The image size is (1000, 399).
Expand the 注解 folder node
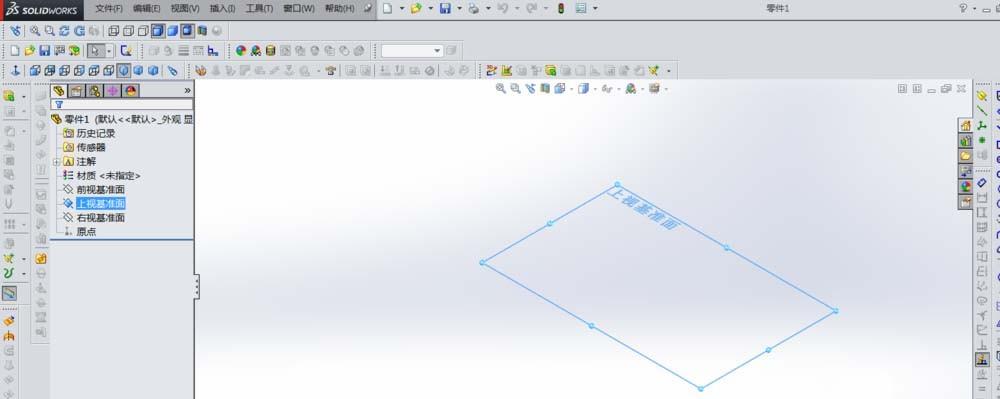56,162
